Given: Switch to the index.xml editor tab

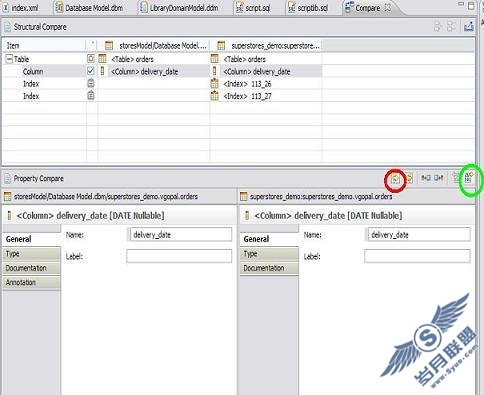Looking at the screenshot, I should point(21,8).
